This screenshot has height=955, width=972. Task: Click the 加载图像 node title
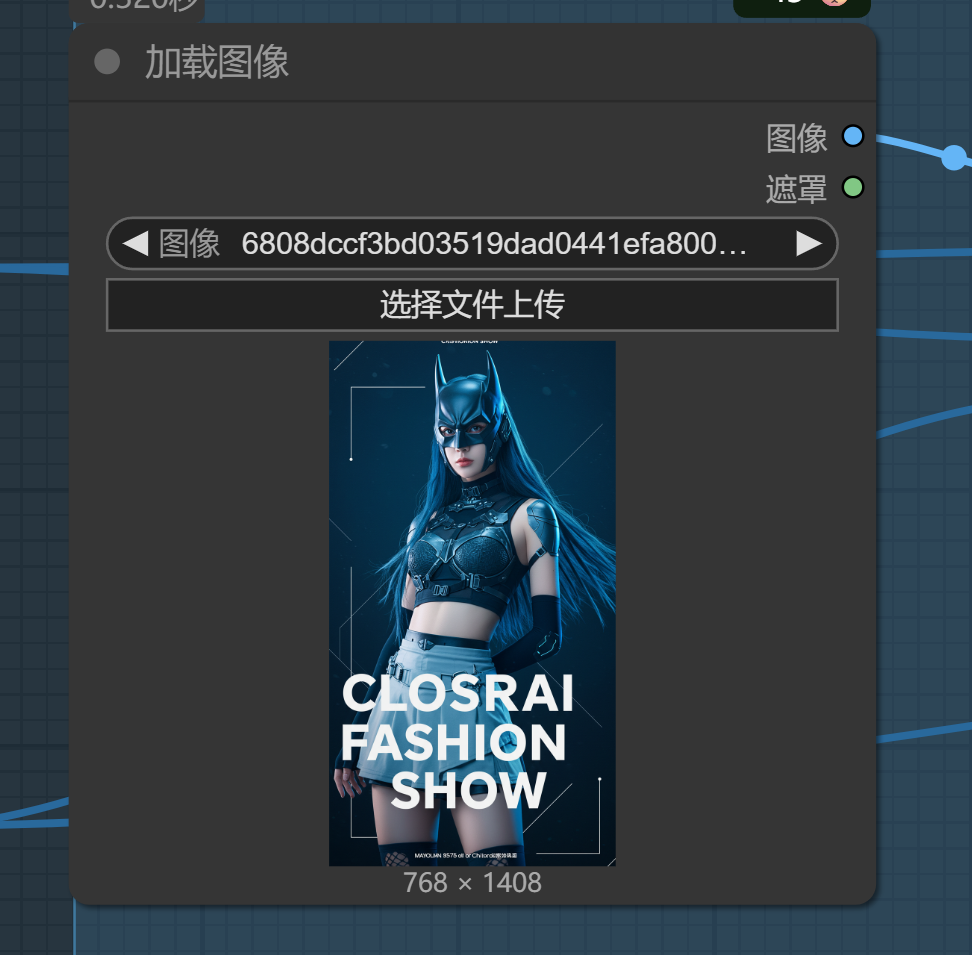pyautogui.click(x=217, y=63)
